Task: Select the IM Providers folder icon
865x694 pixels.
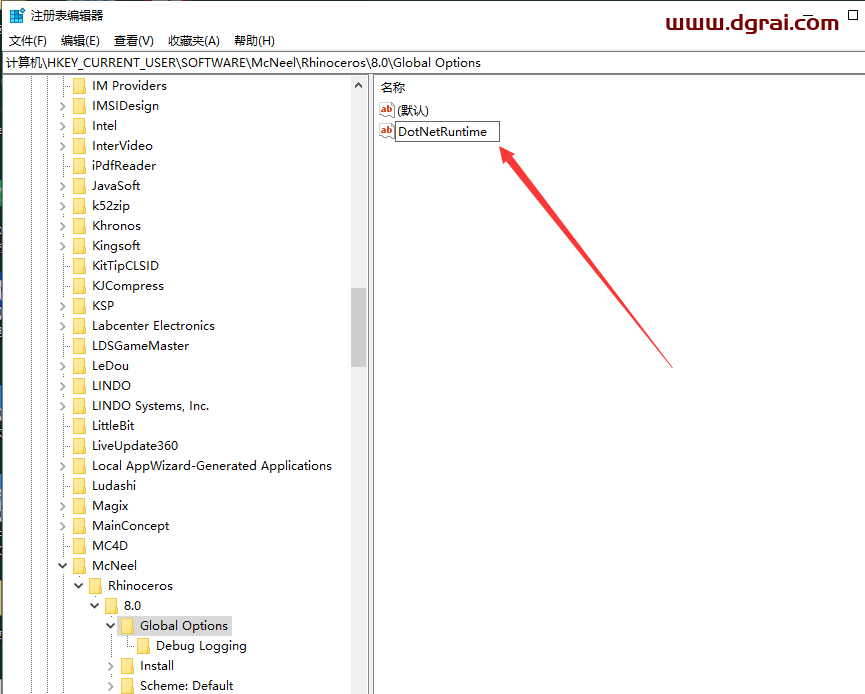Action: coord(79,86)
